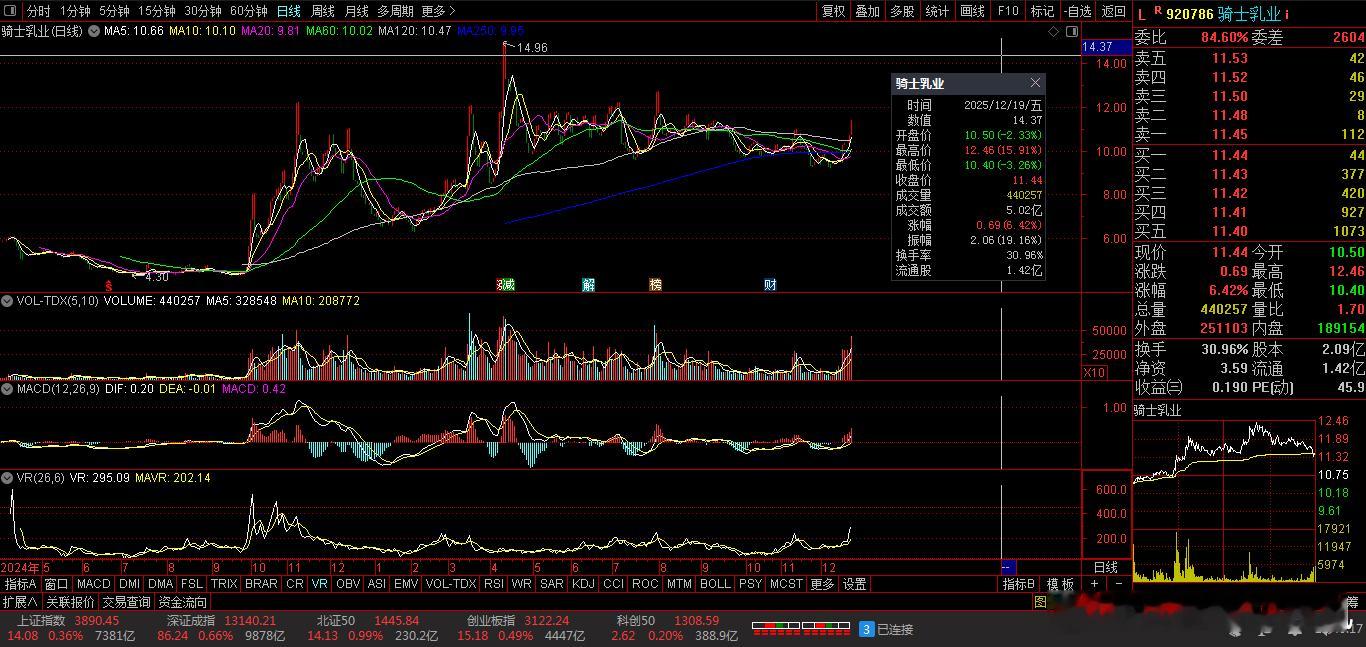The width and height of the screenshot is (1366, 647).
Task: Open the 资金流向 tab
Action: tap(182, 602)
